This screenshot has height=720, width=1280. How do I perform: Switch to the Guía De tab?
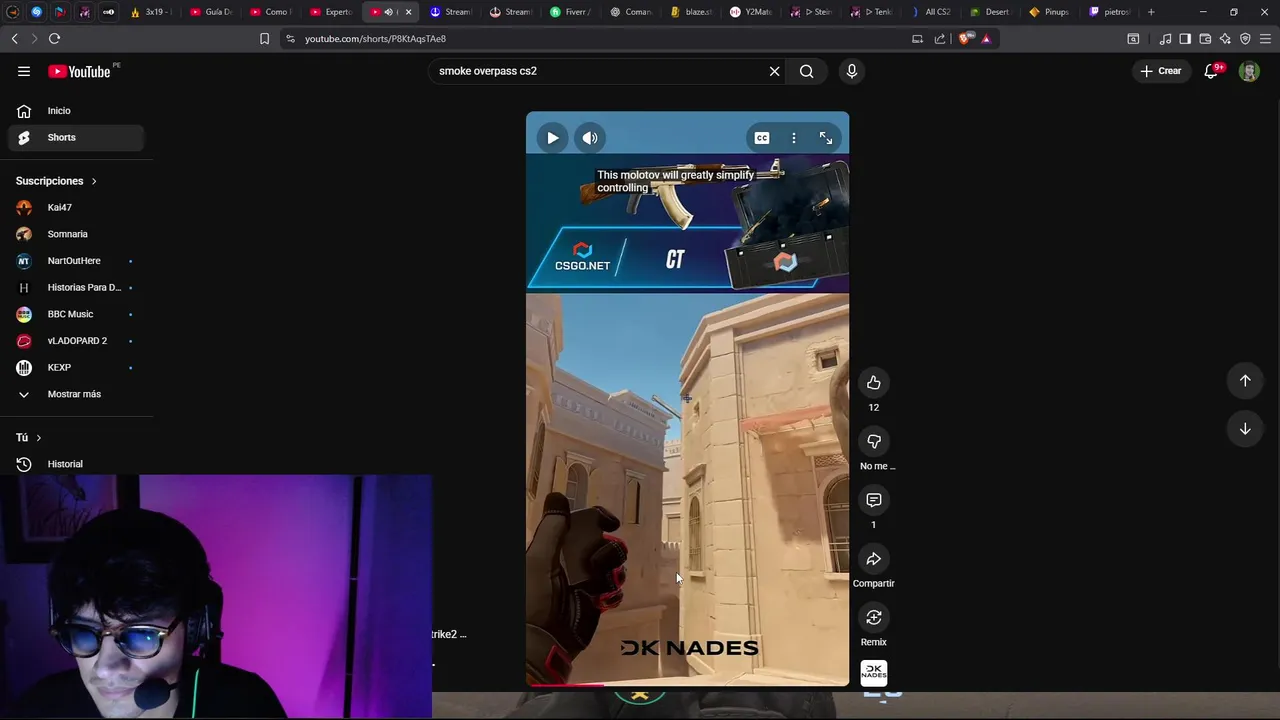coord(210,12)
